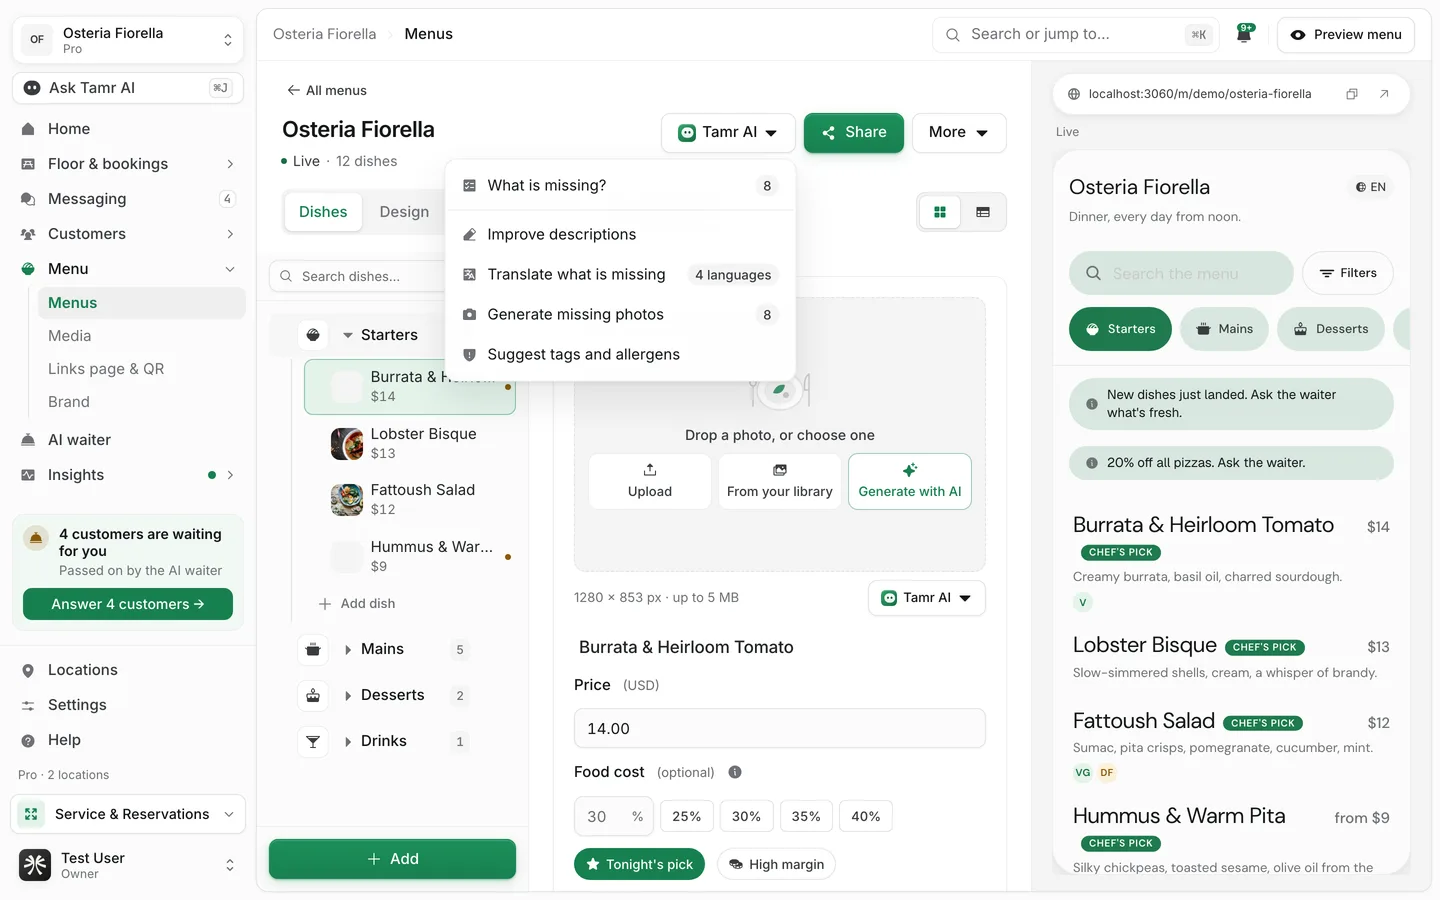This screenshot has width=1440, height=900.
Task: Click the Mains category pot icon
Action: tap(313, 649)
